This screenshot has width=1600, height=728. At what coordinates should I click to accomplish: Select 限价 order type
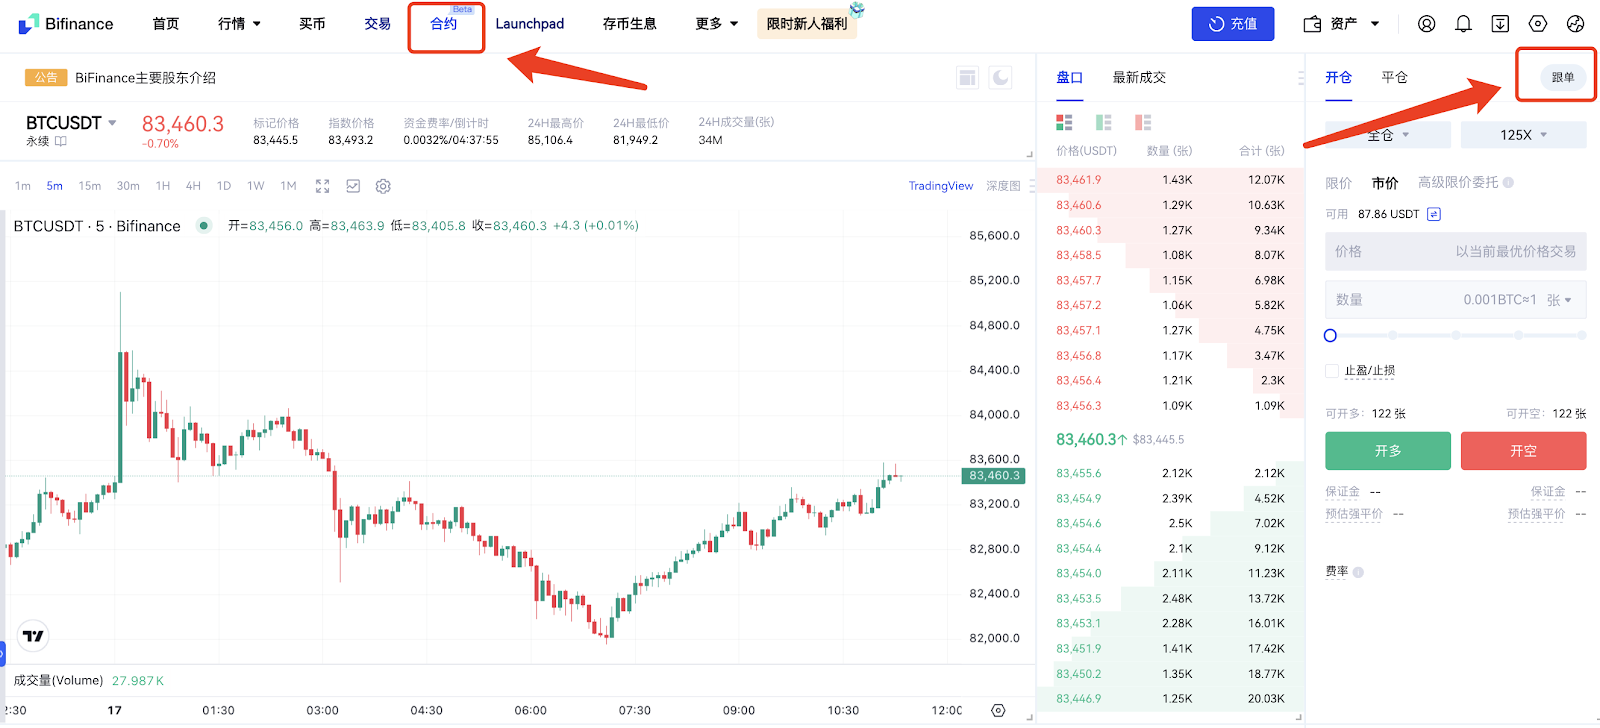click(x=1338, y=183)
